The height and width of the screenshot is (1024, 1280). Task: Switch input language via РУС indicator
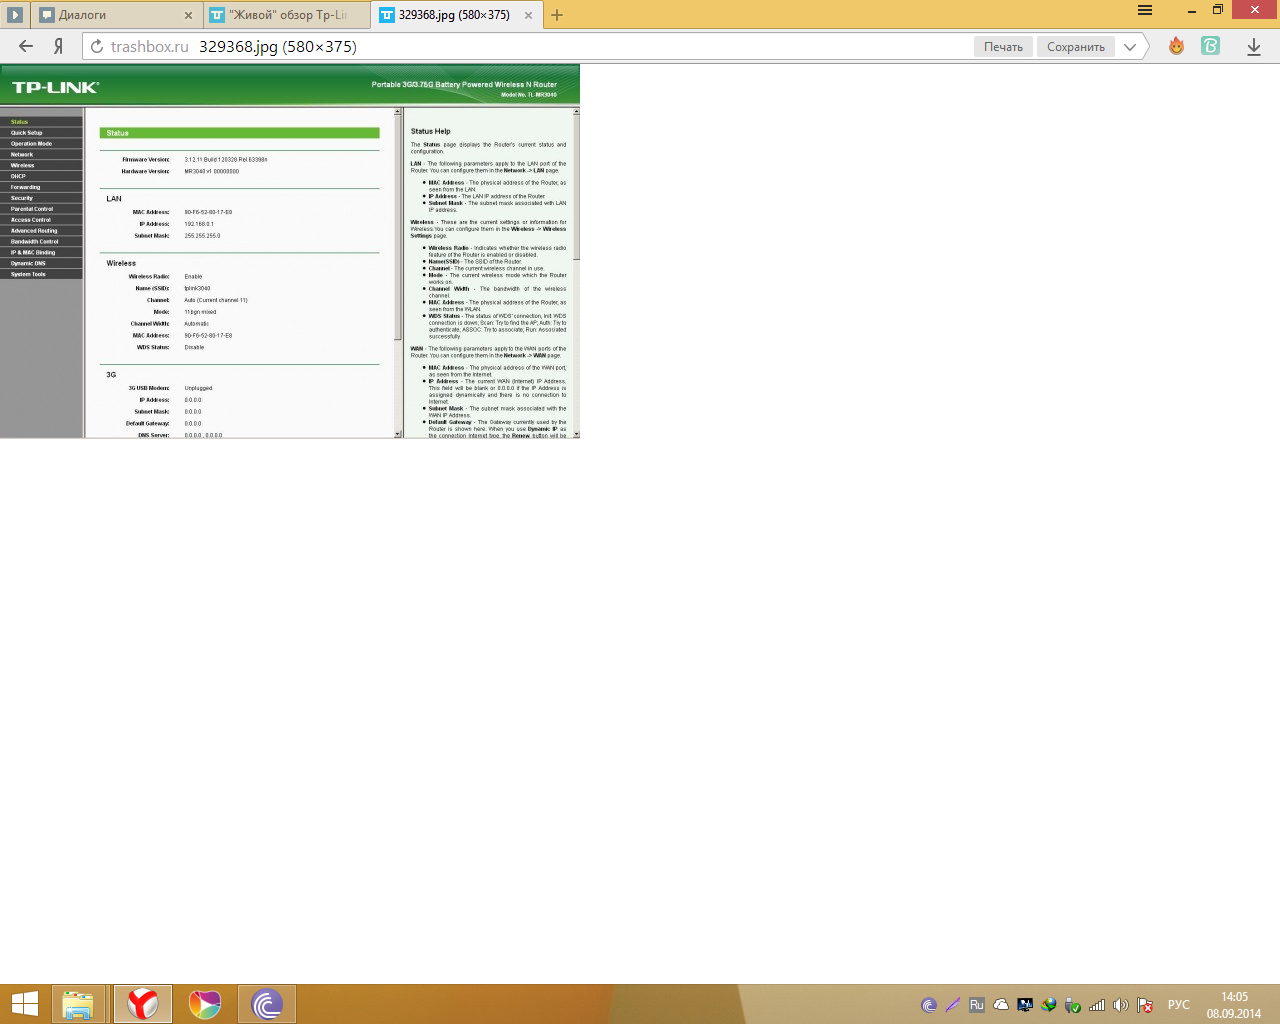[1179, 1005]
